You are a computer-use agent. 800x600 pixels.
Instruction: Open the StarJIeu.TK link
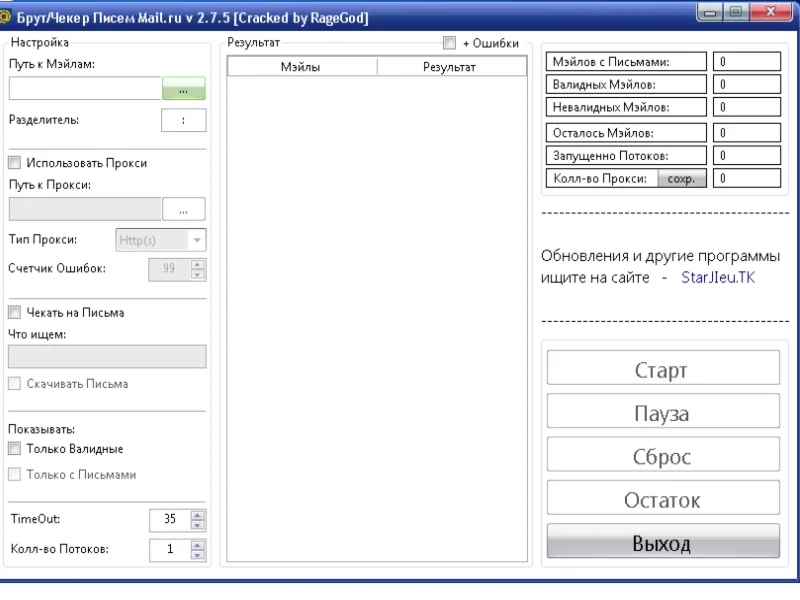[718, 278]
